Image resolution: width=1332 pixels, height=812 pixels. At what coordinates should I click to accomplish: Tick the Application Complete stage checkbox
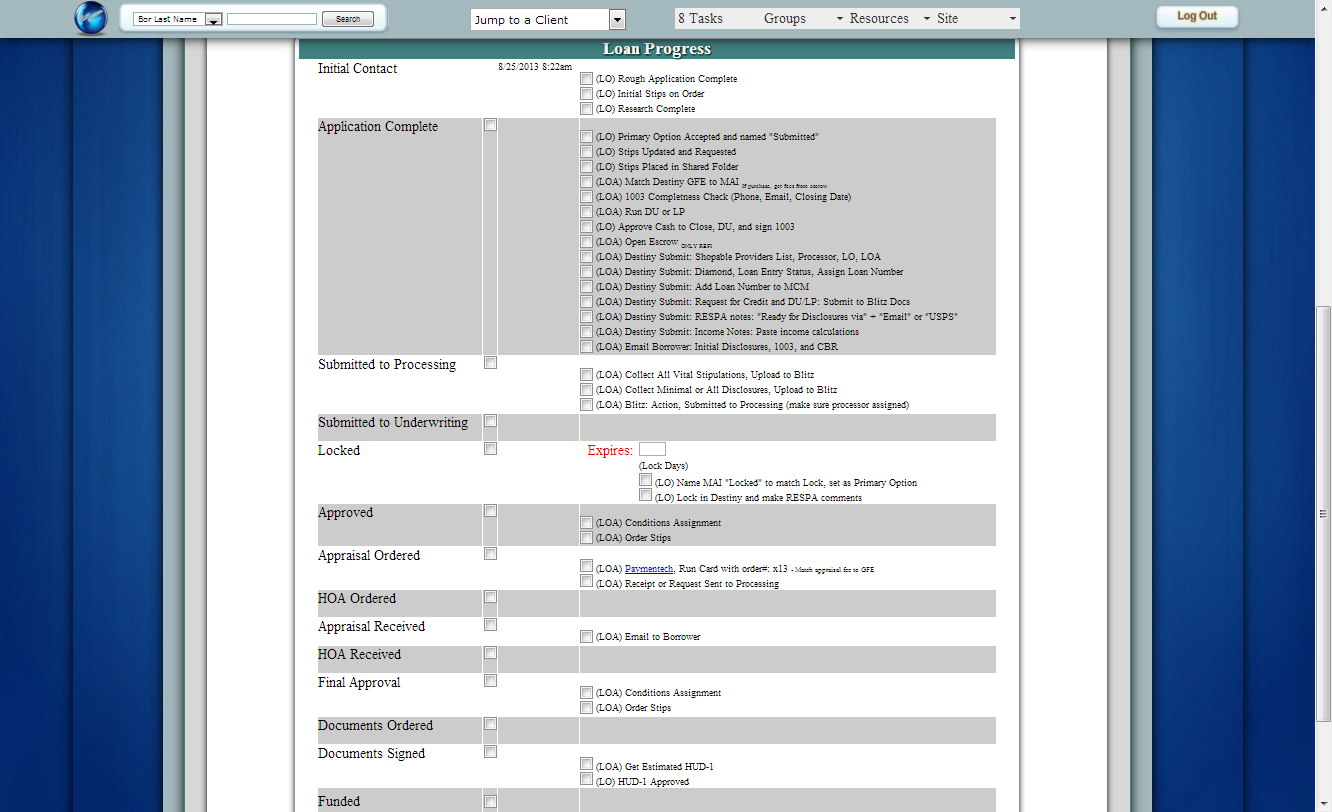[490, 126]
